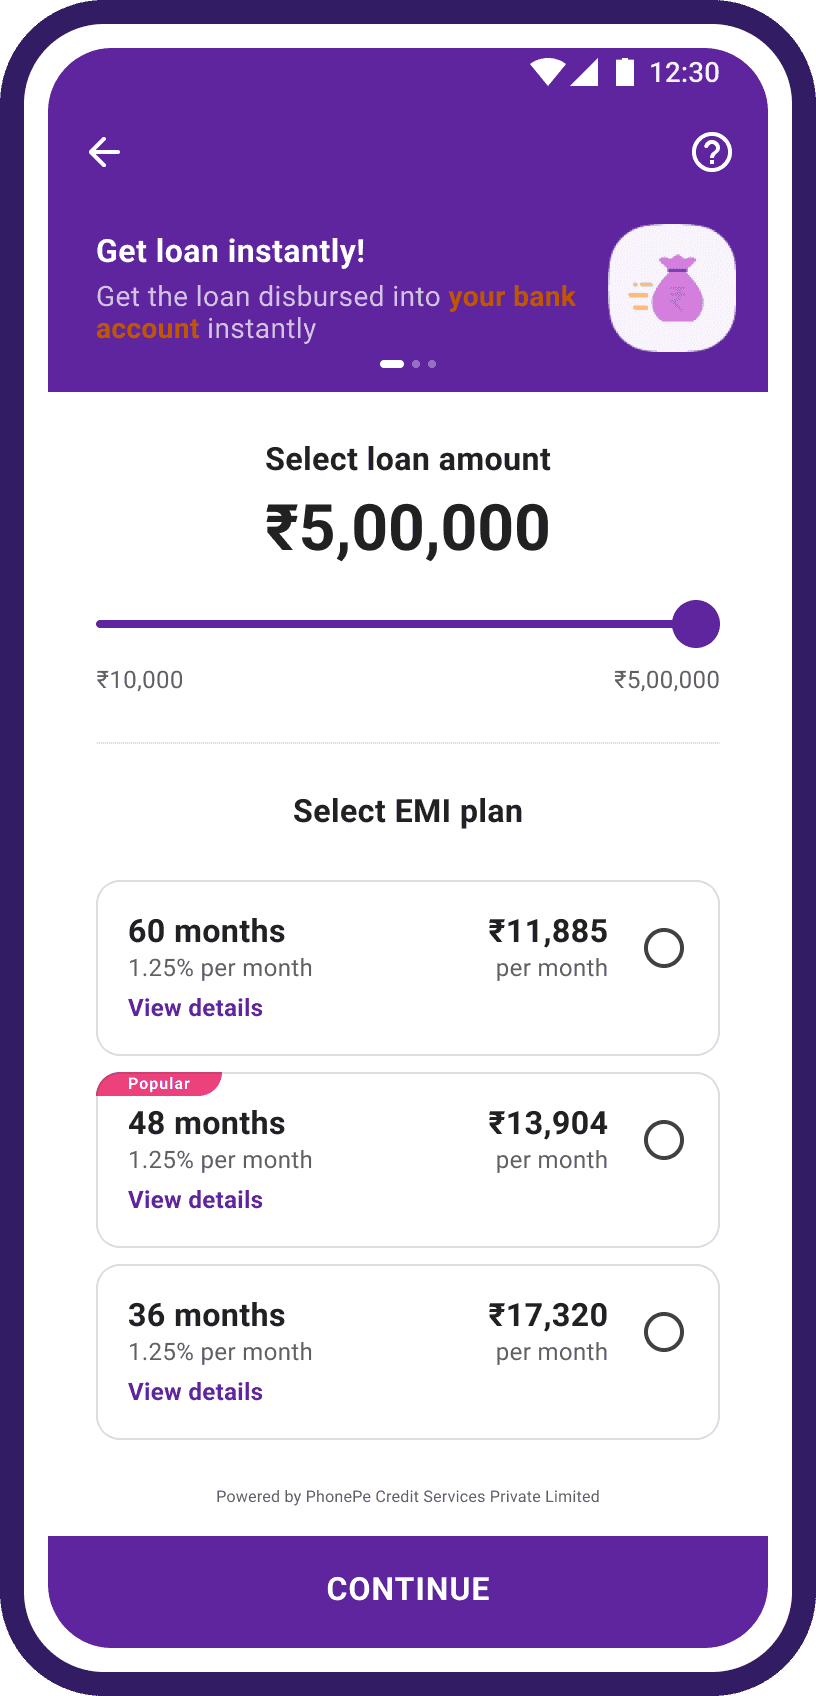Click the mobile signal icon in status bar
The width and height of the screenshot is (816, 1696).
point(586,72)
